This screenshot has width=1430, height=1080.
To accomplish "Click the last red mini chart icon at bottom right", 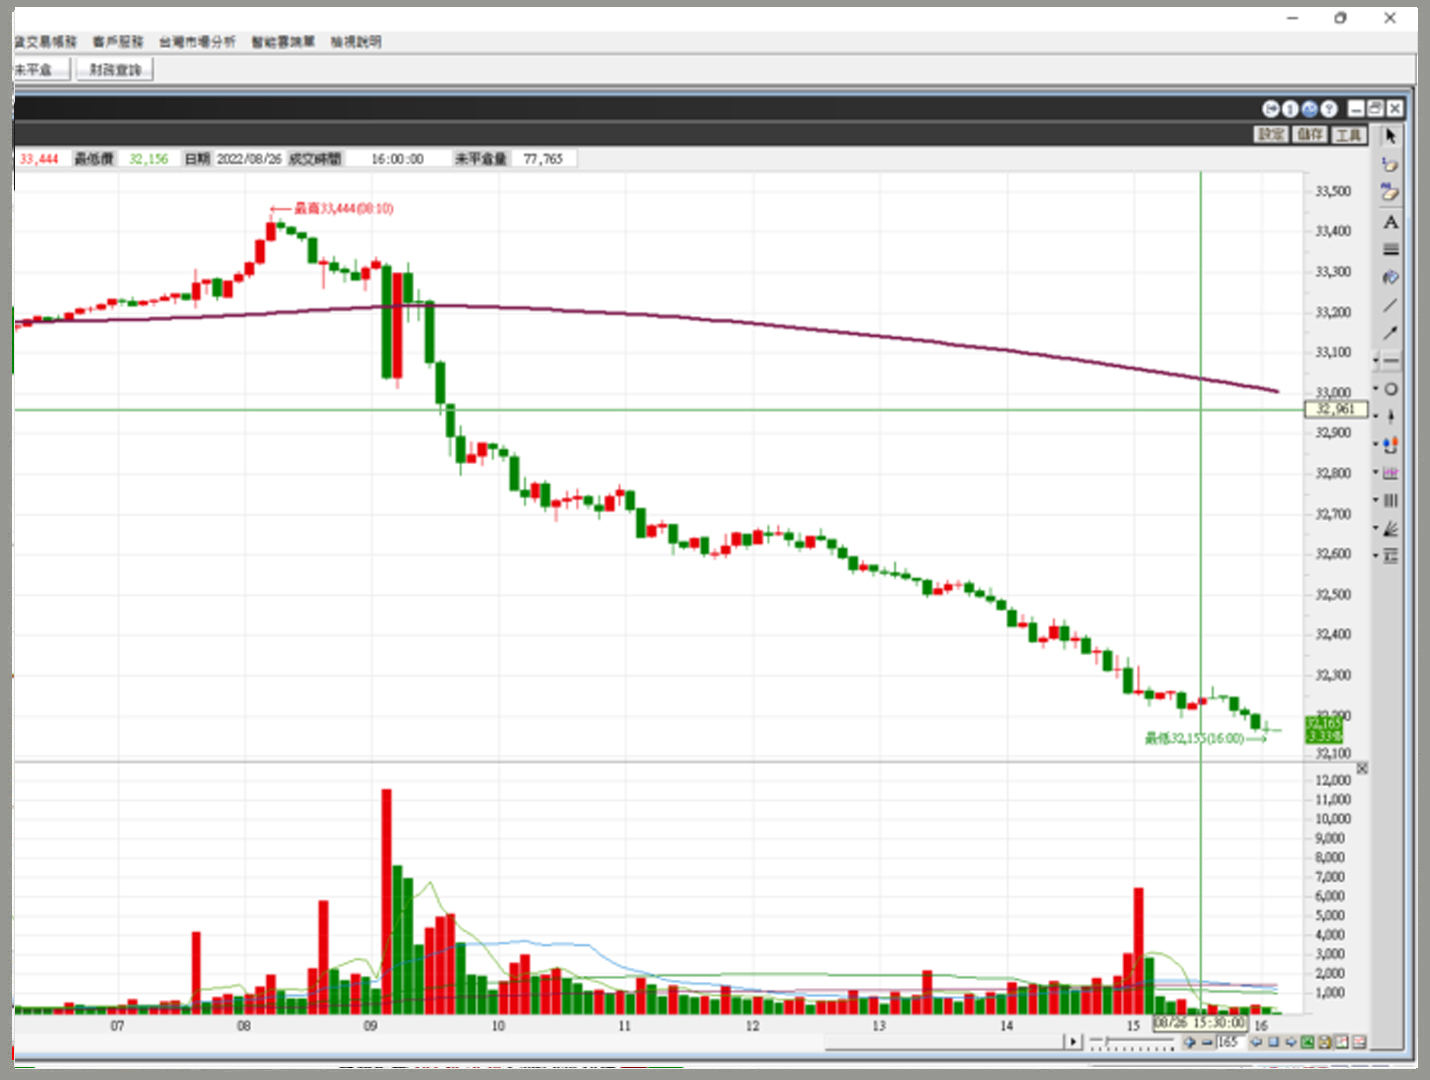I will (1358, 1042).
